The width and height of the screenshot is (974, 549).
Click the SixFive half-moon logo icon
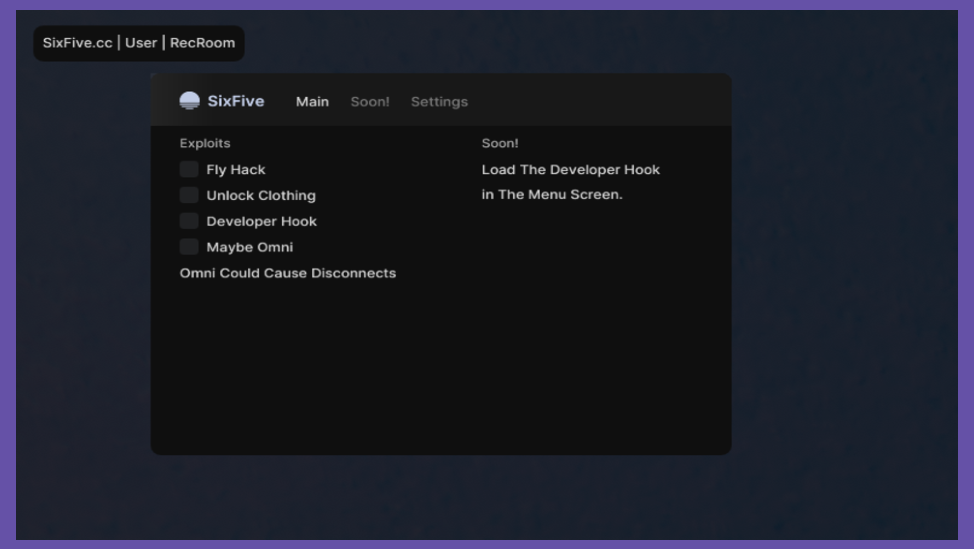point(189,101)
